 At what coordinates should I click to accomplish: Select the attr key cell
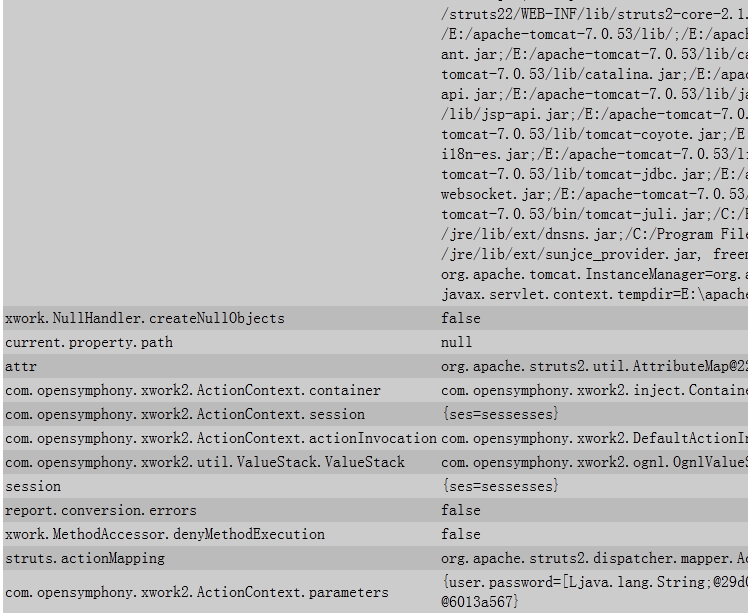coord(21,366)
